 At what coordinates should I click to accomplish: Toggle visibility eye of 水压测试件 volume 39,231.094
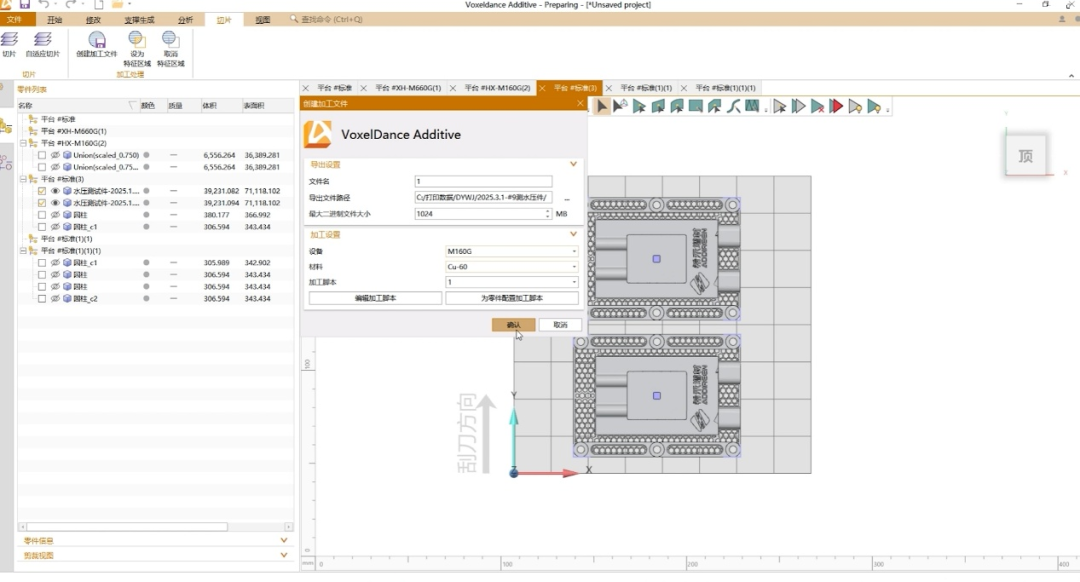[55, 203]
